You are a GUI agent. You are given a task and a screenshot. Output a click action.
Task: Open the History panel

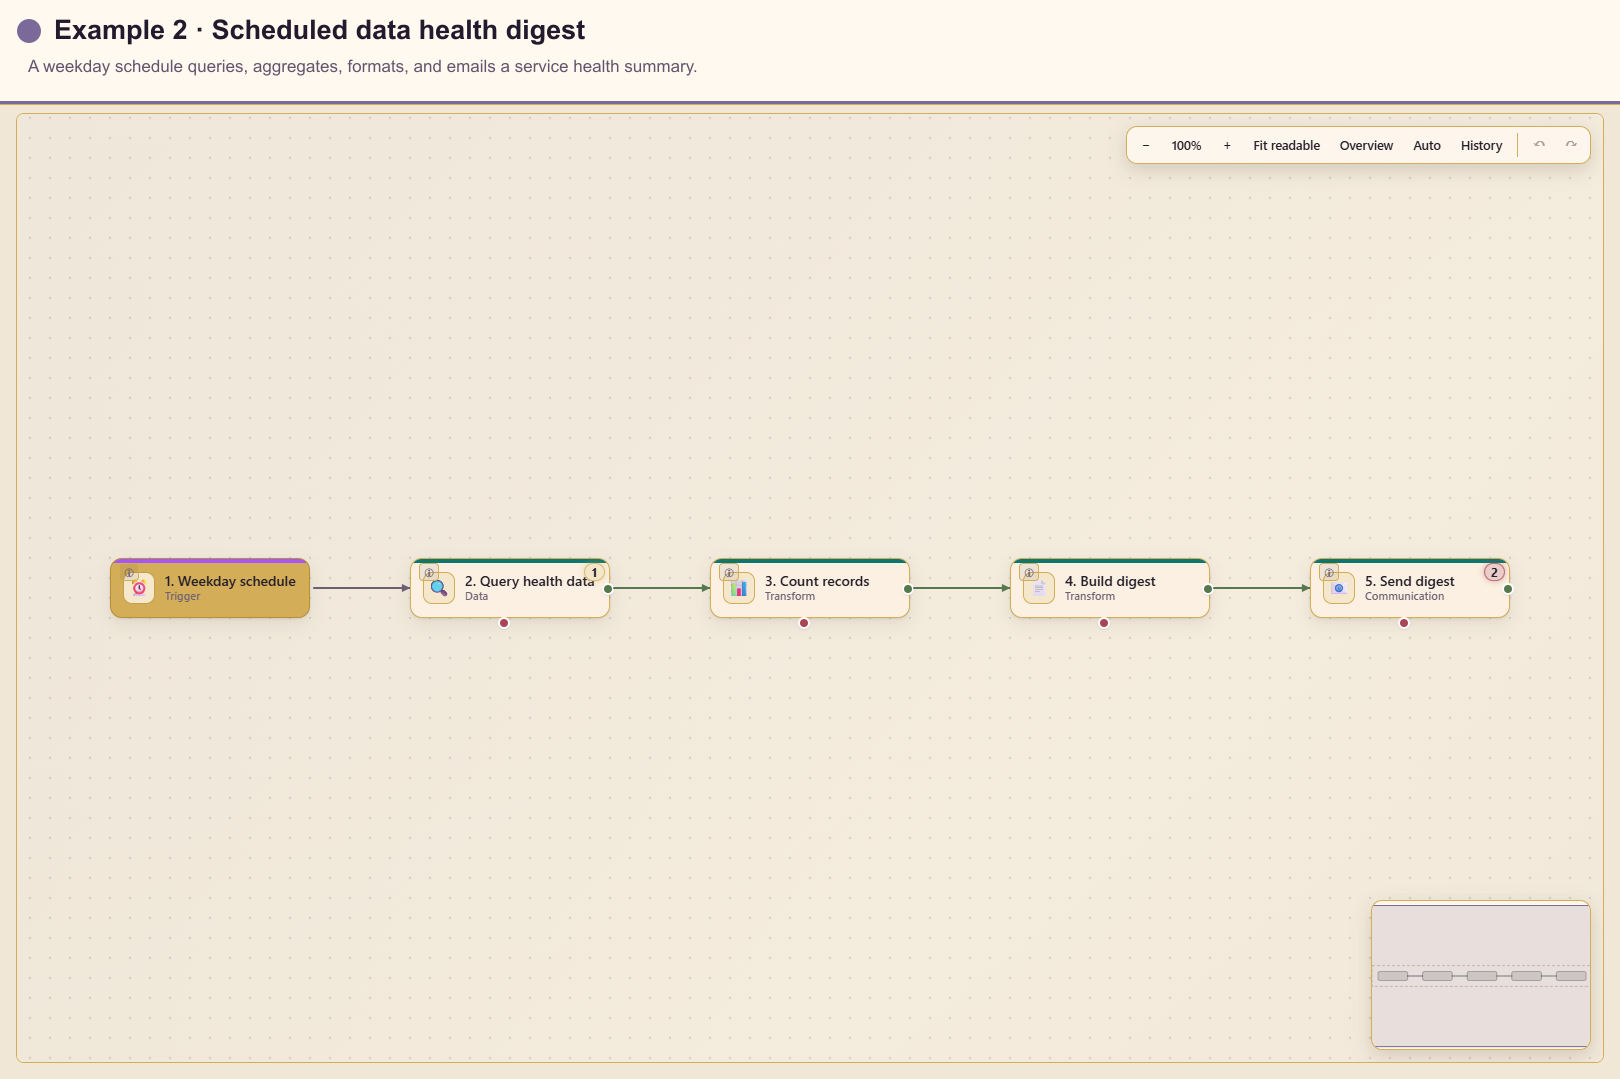(x=1481, y=145)
